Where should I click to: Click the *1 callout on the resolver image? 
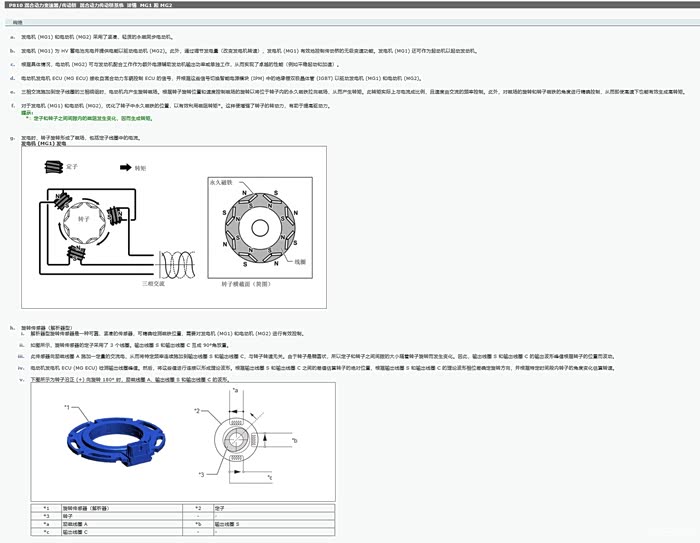click(66, 407)
